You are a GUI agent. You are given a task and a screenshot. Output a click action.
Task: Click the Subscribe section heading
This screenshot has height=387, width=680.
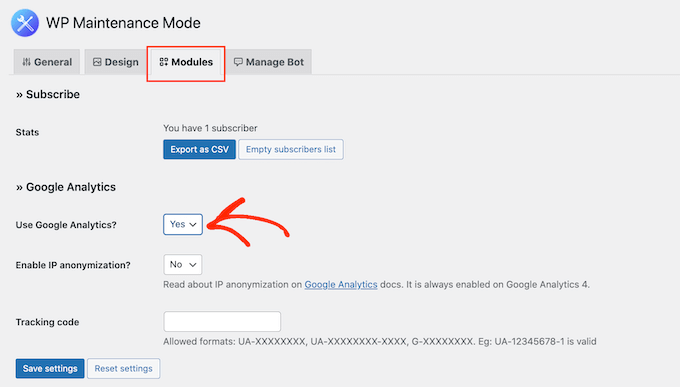click(x=48, y=95)
